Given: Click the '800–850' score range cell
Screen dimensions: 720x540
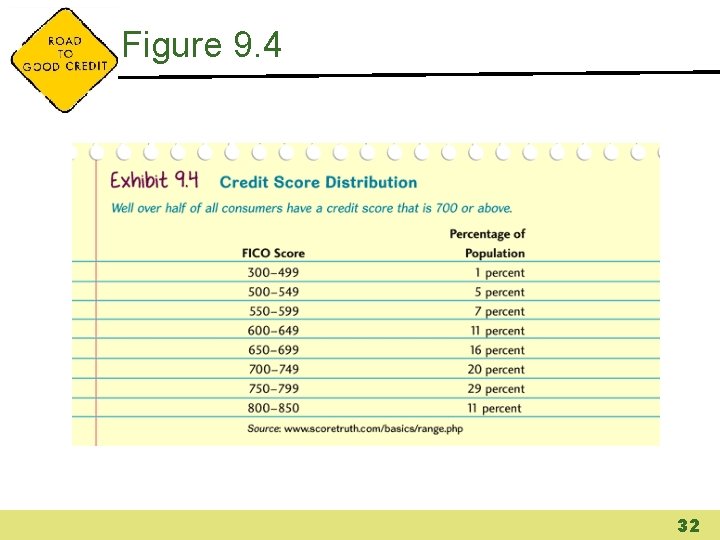Looking at the screenshot, I should pyautogui.click(x=273, y=408).
